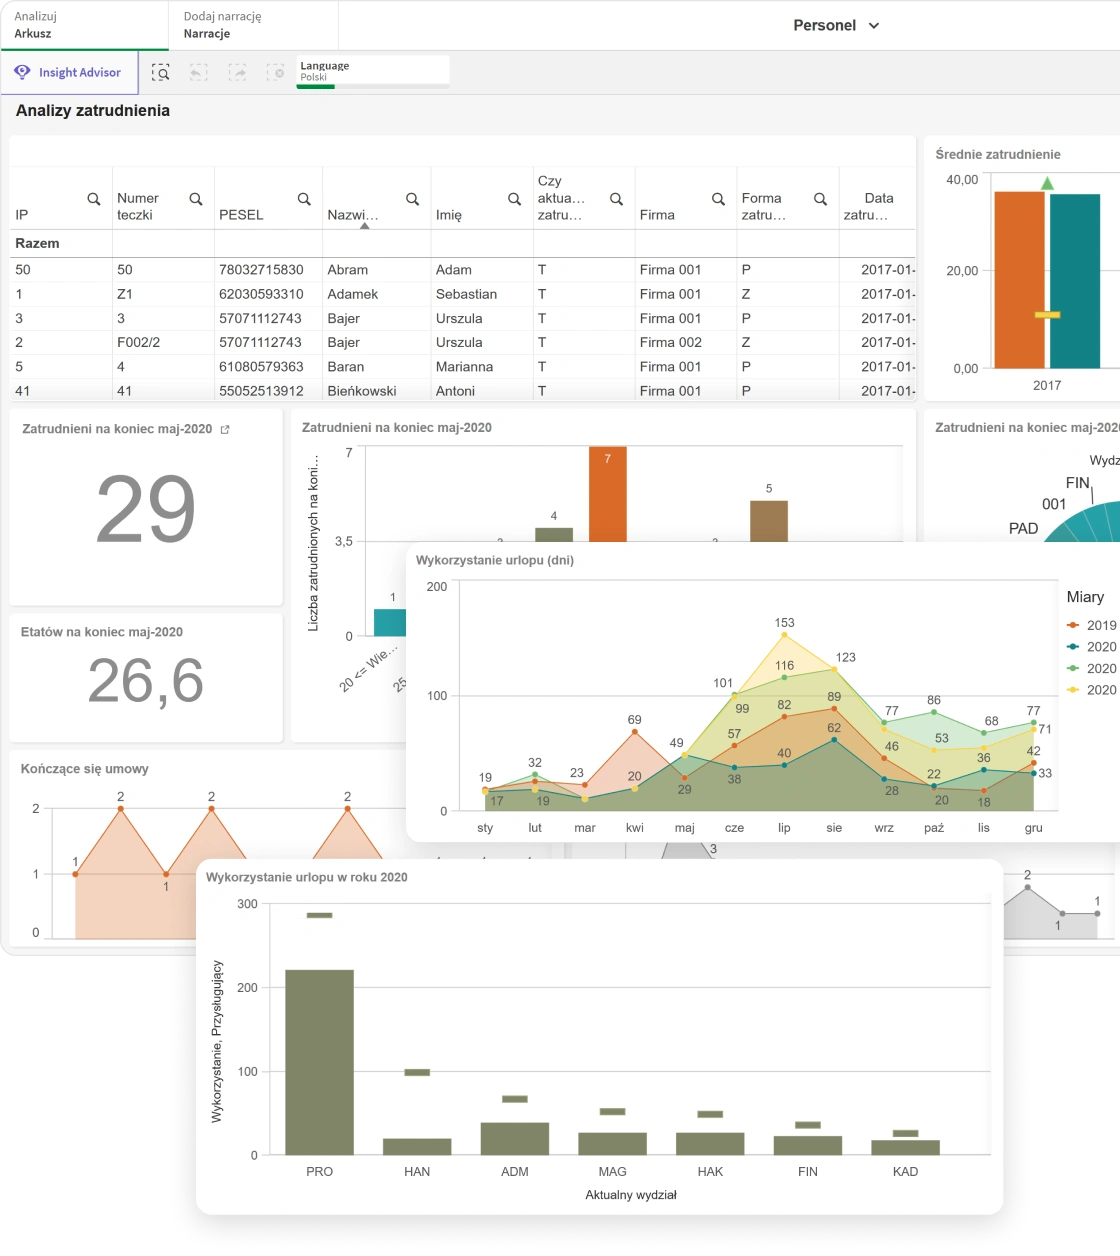
Task: Click the search icon in Imię column
Action: [x=514, y=199]
